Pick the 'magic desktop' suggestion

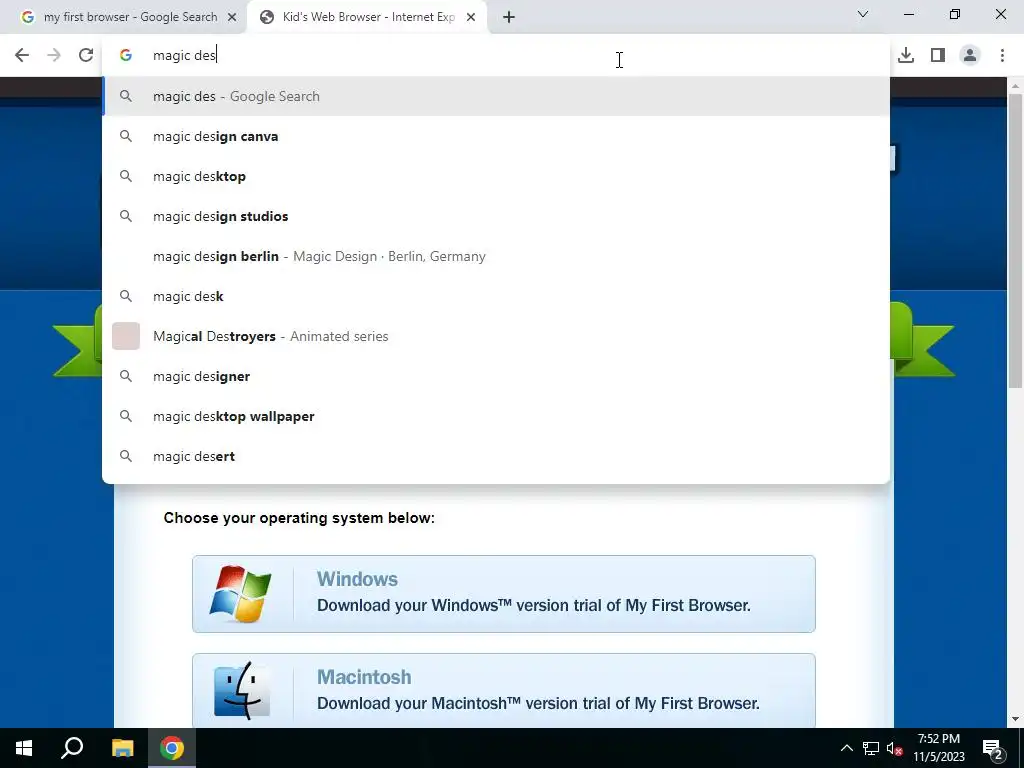tap(496, 176)
